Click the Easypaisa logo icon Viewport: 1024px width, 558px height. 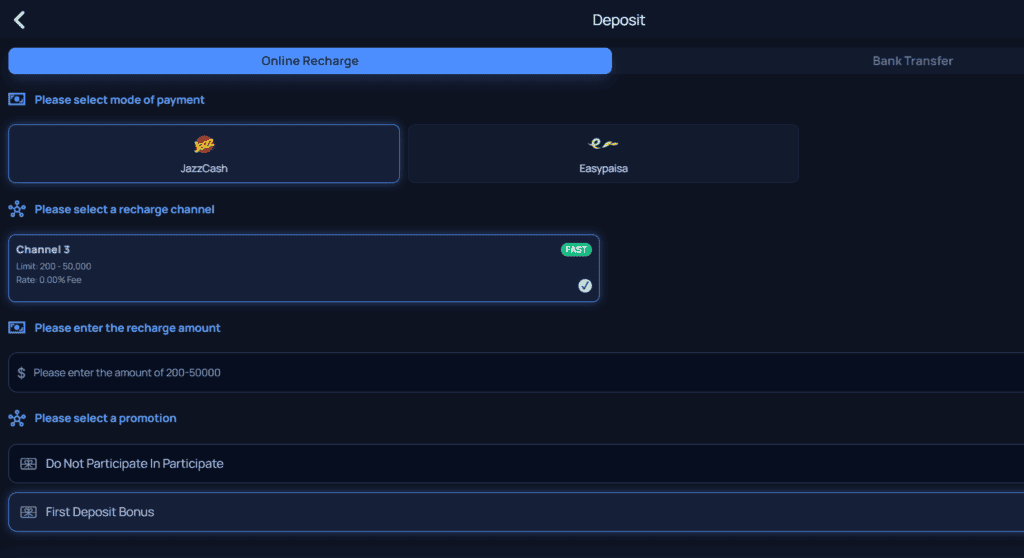tap(603, 144)
